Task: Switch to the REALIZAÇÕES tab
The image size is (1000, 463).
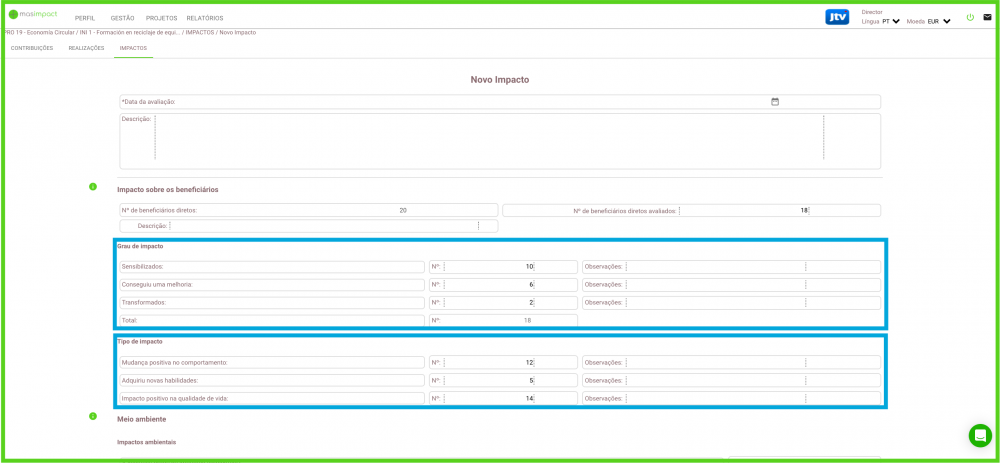Action: tap(86, 48)
